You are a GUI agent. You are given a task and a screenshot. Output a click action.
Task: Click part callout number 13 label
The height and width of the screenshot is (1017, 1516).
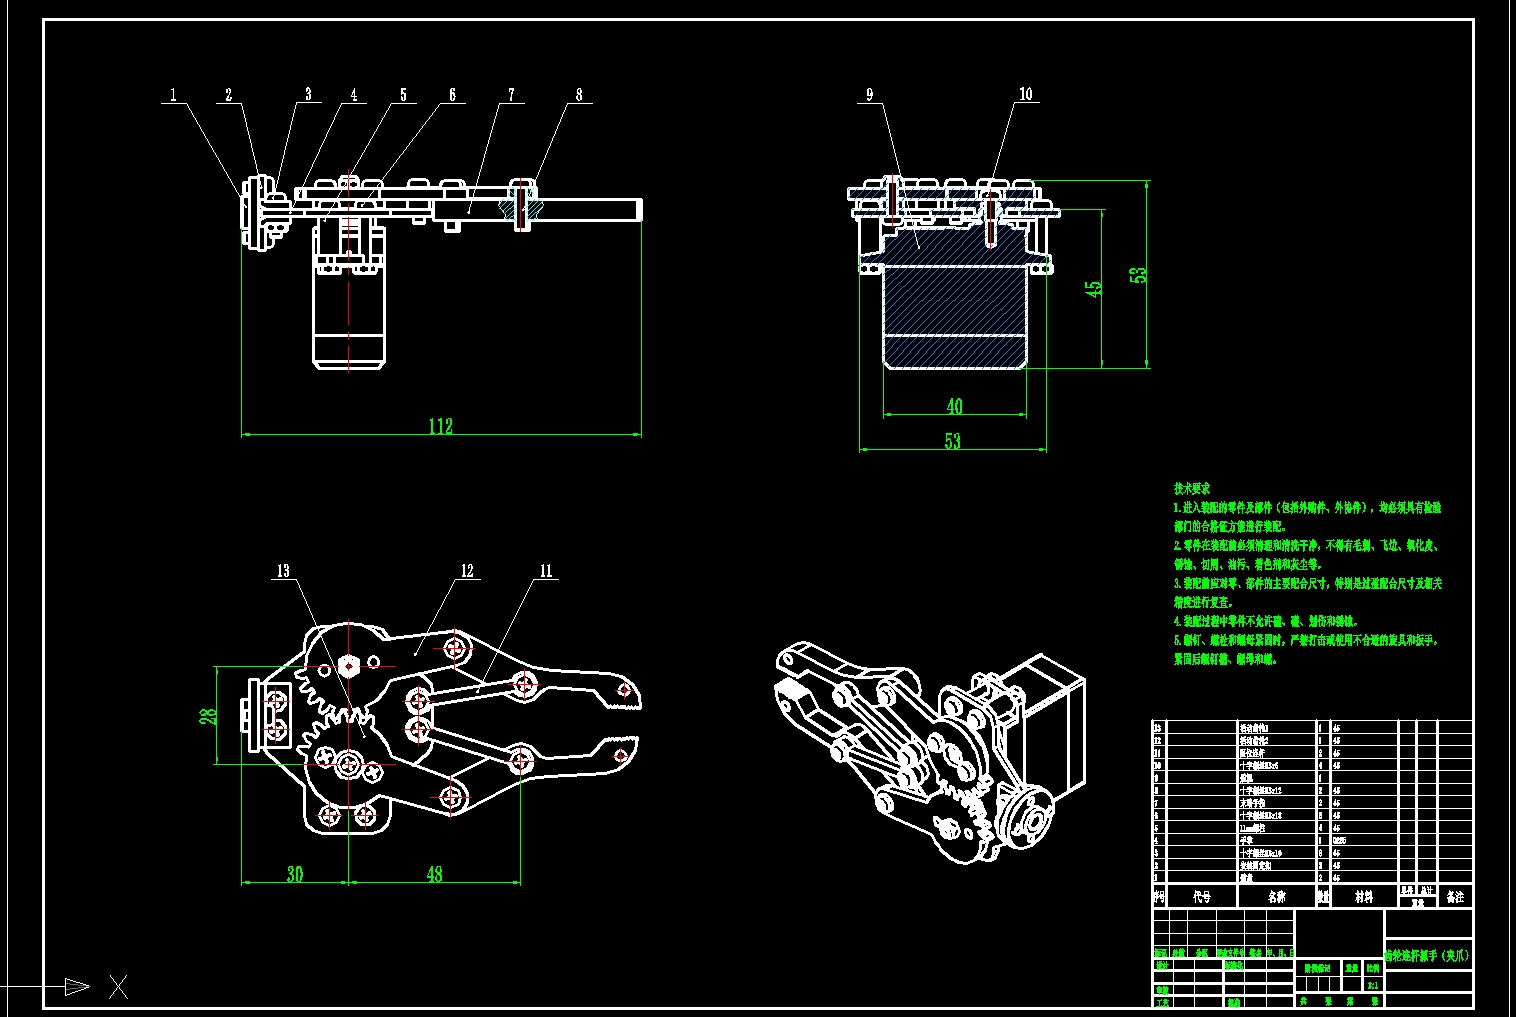pos(283,571)
